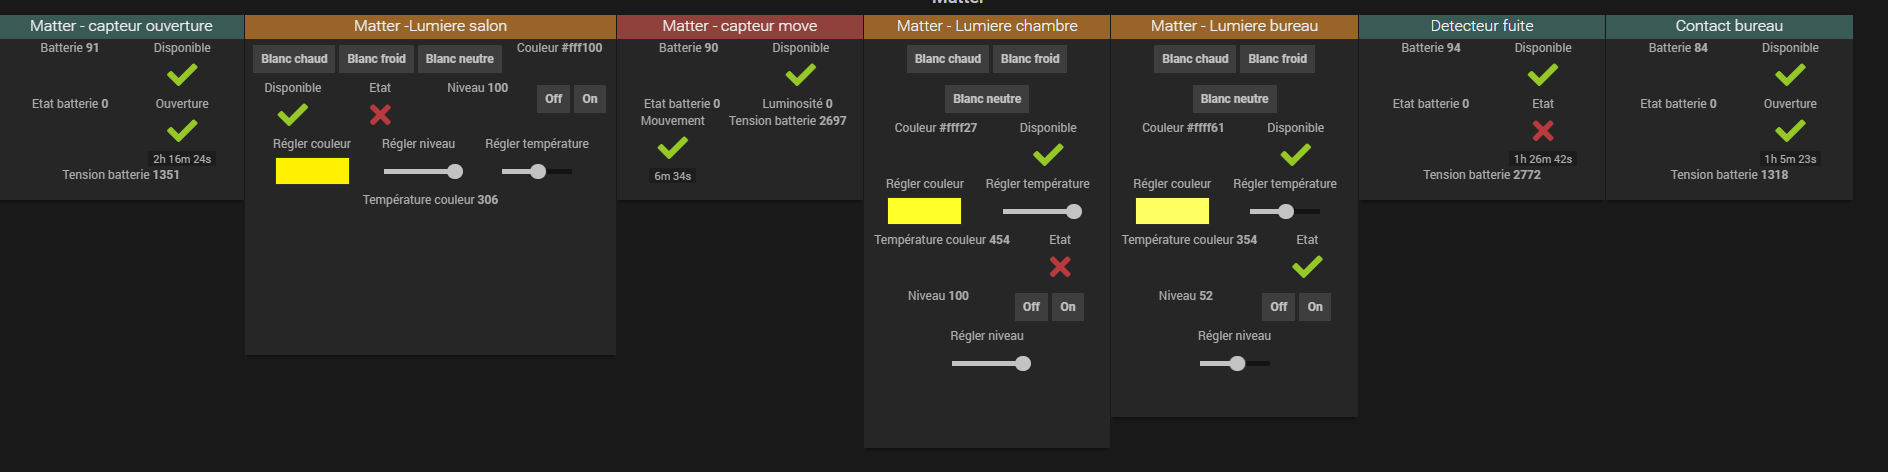
Task: Click Température couleur 454 value
Action: (942, 240)
